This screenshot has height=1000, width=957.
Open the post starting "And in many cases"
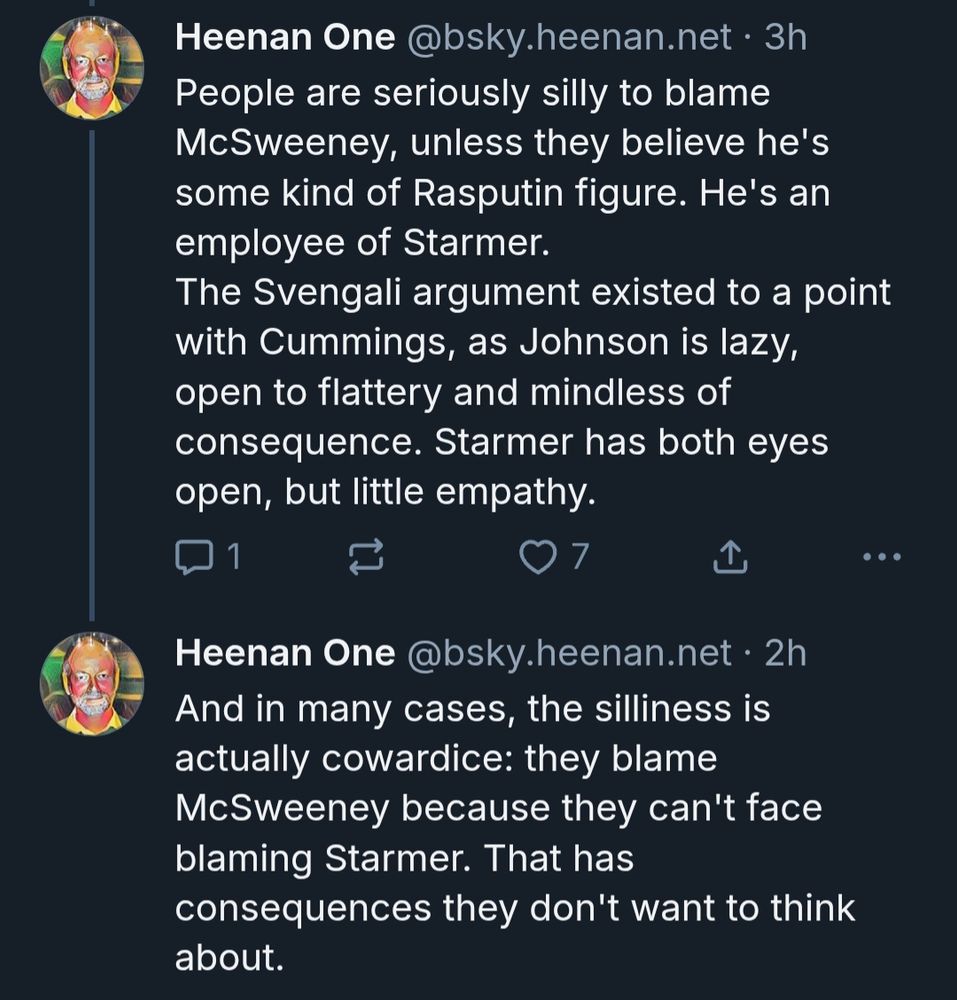472,709
